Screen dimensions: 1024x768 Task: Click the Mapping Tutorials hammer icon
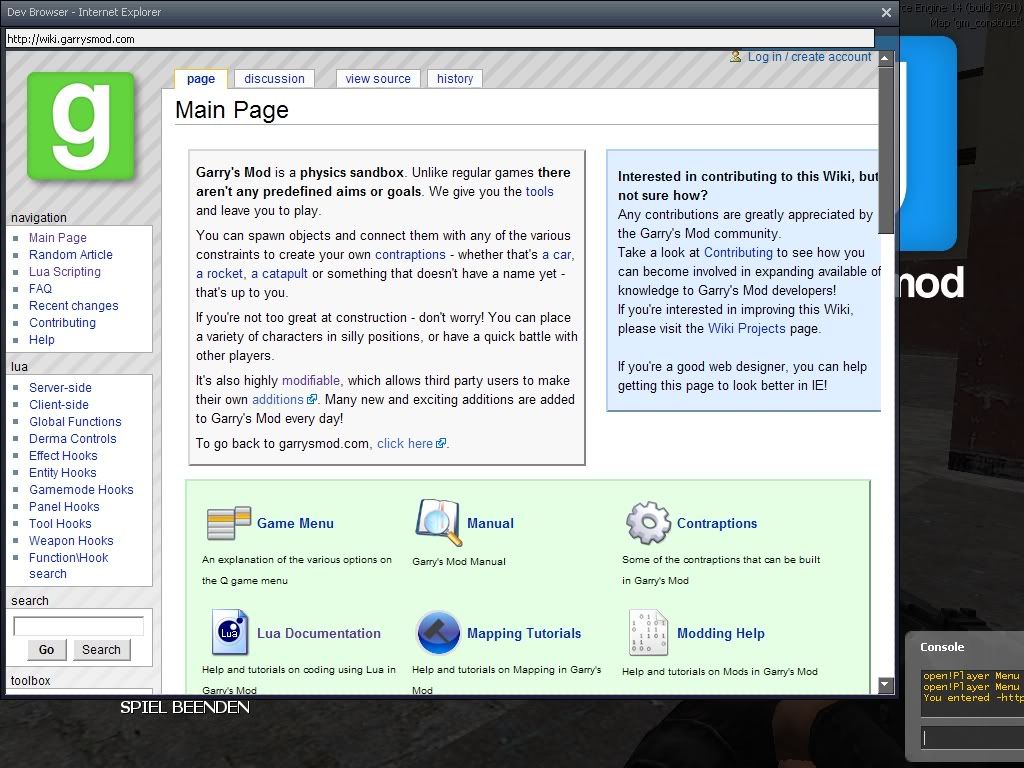[438, 632]
